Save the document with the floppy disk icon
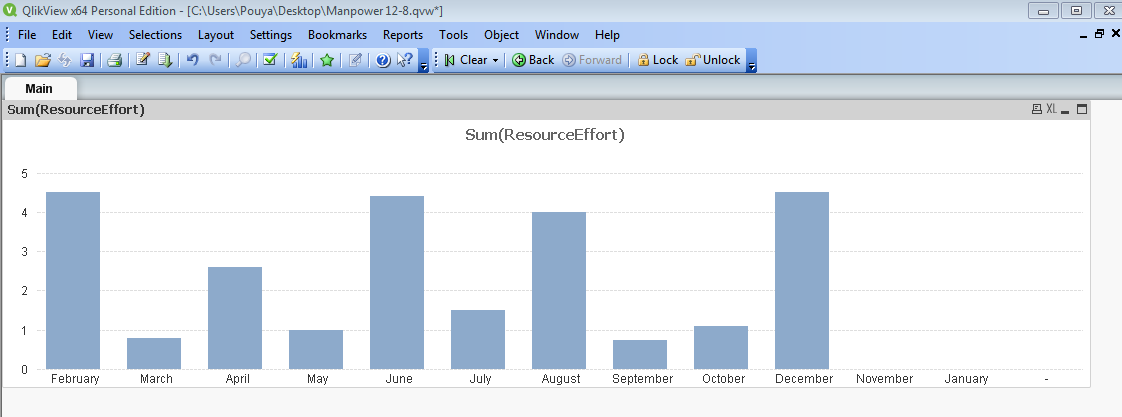 [x=87, y=60]
